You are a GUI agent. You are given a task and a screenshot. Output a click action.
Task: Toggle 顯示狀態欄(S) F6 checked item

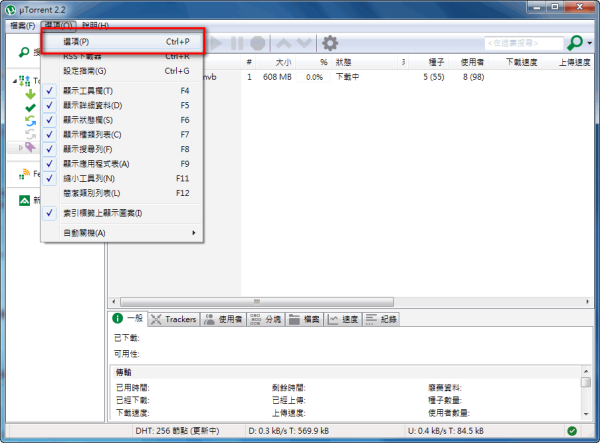(x=122, y=120)
